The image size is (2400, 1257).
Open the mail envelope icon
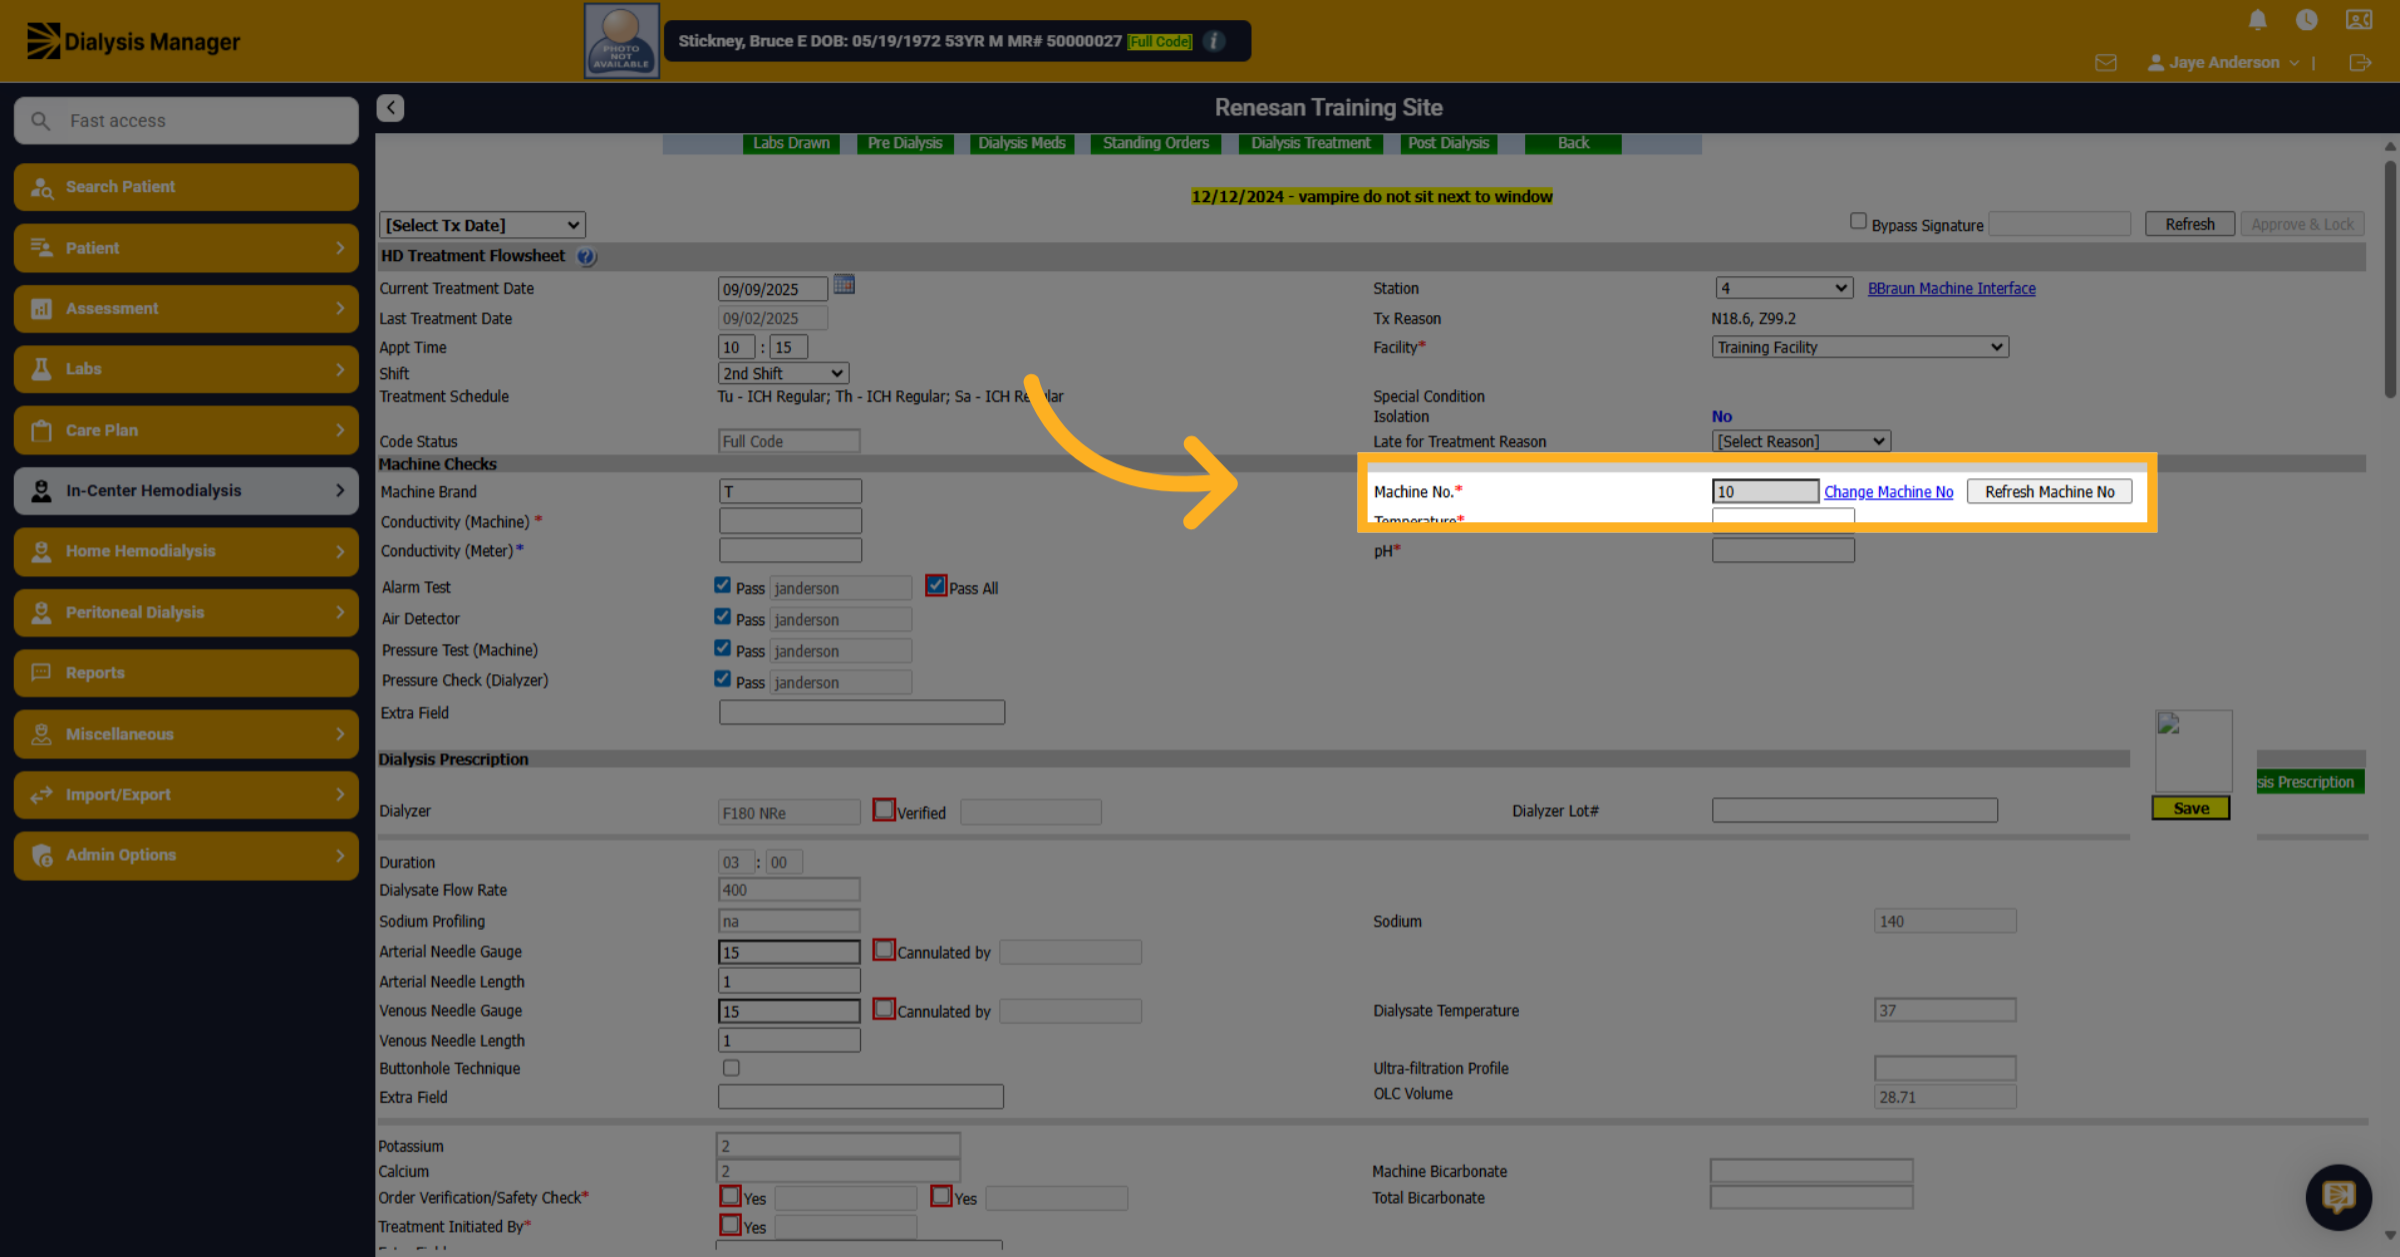(2106, 62)
